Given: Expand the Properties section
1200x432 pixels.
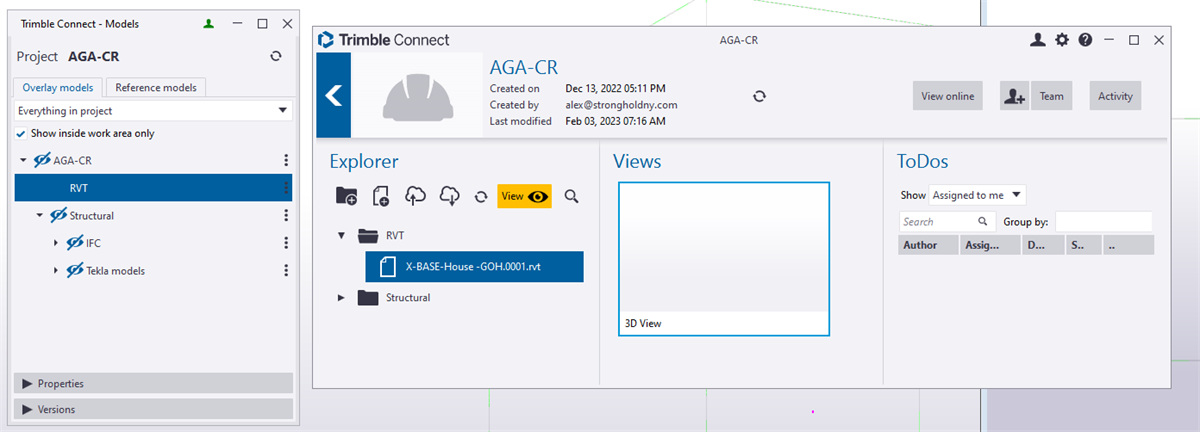Looking at the screenshot, I should click(154, 383).
